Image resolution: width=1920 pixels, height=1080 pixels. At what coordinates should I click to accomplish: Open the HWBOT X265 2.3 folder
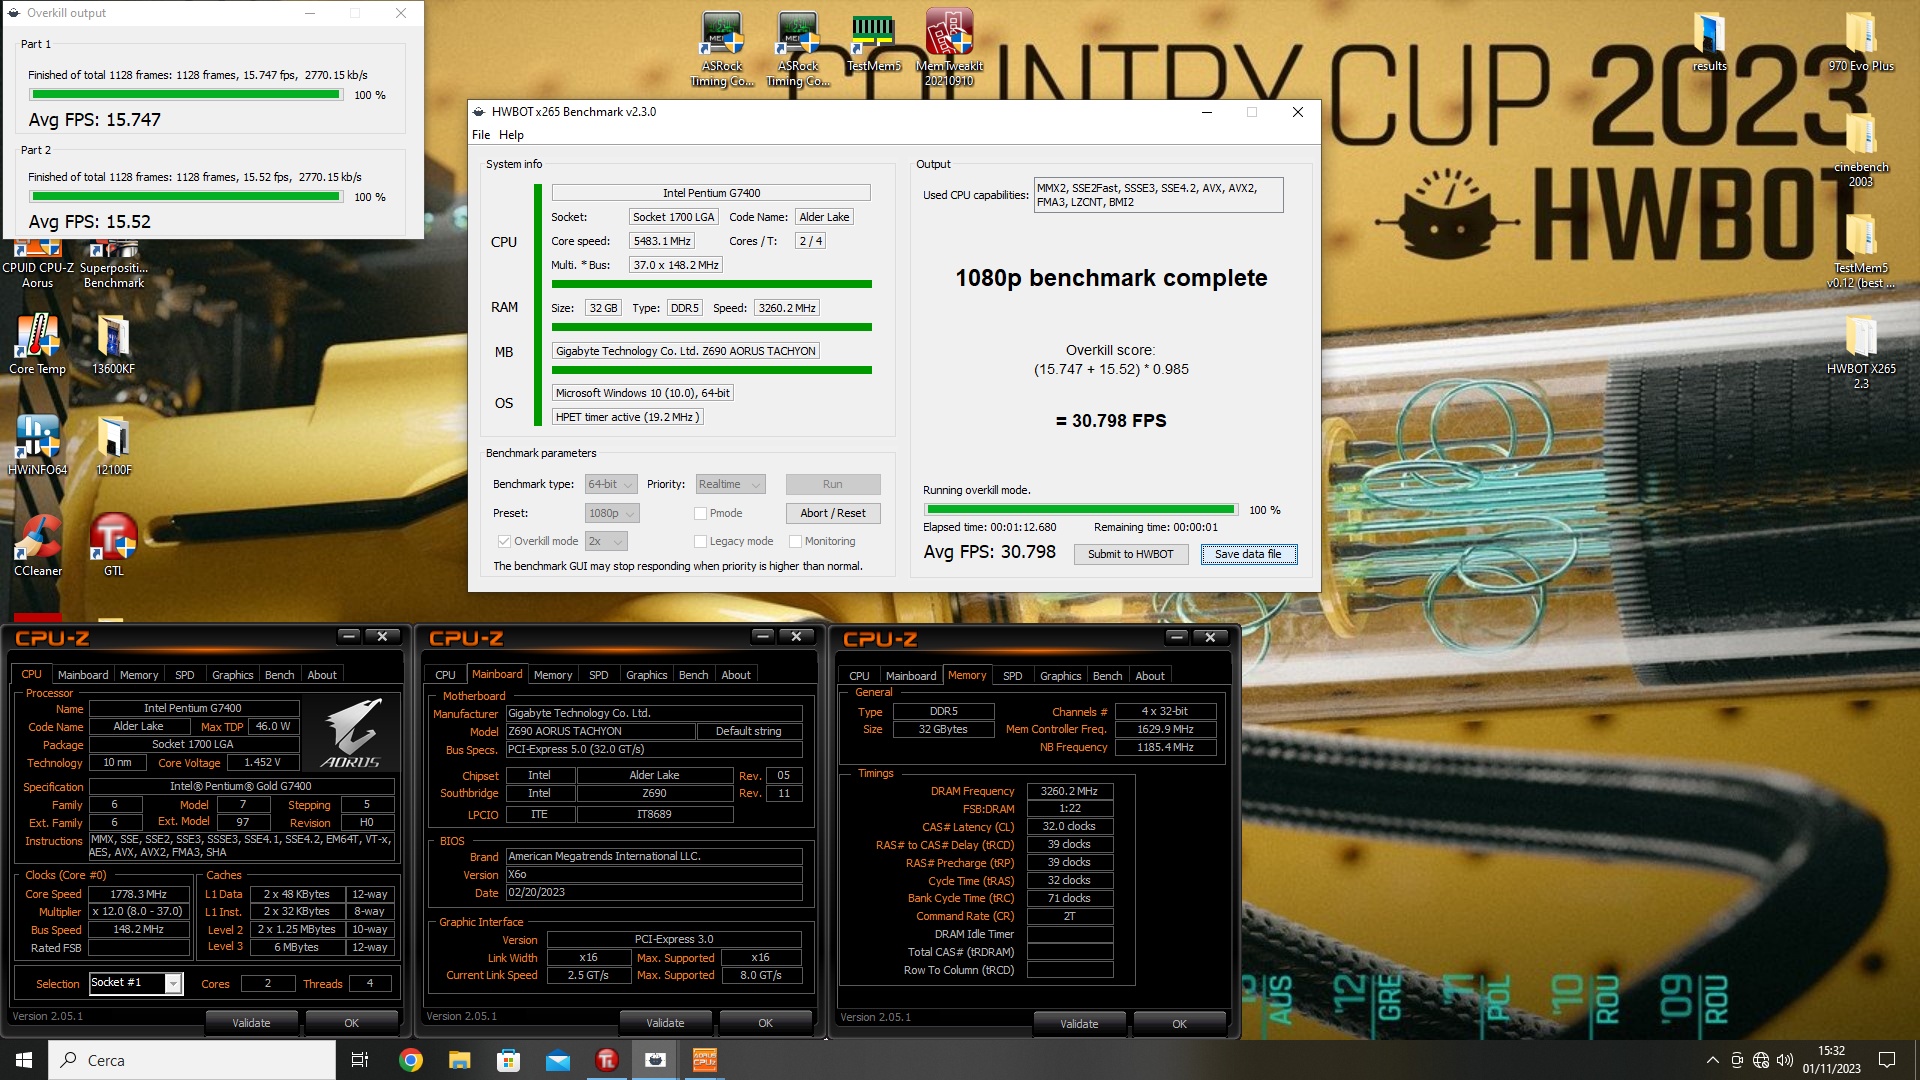click(1861, 351)
